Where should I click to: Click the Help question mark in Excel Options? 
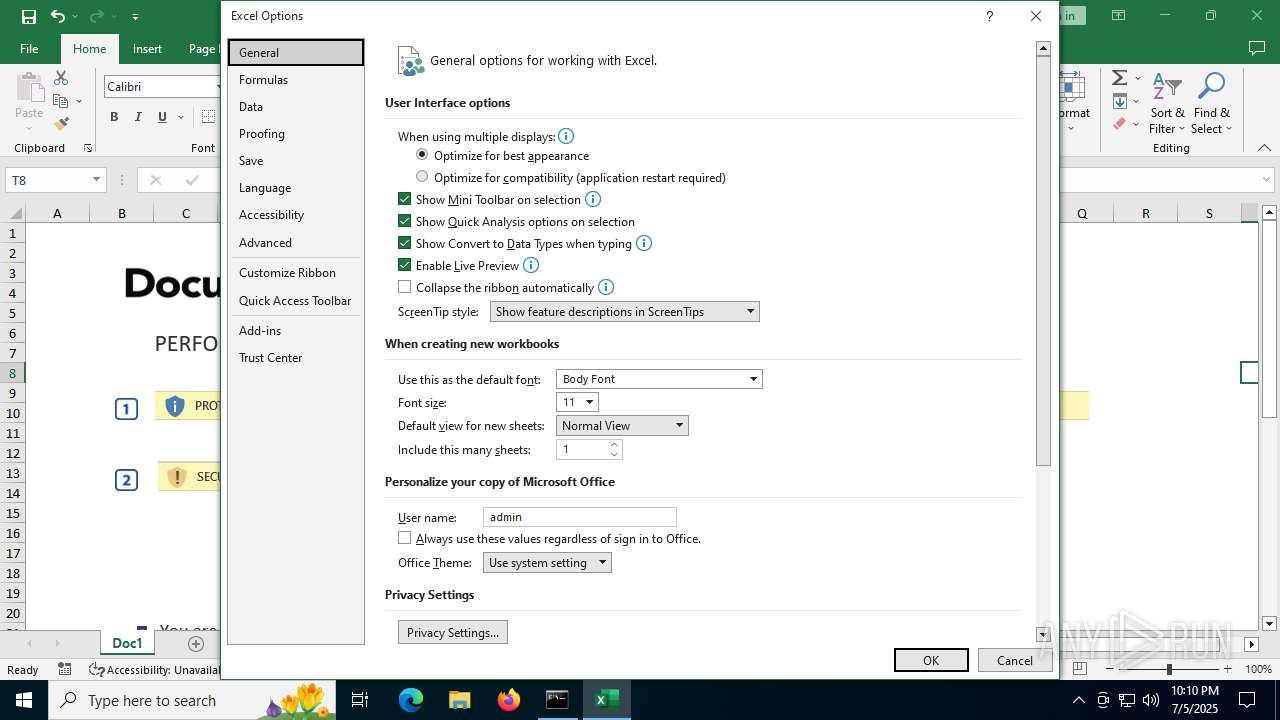coord(989,16)
